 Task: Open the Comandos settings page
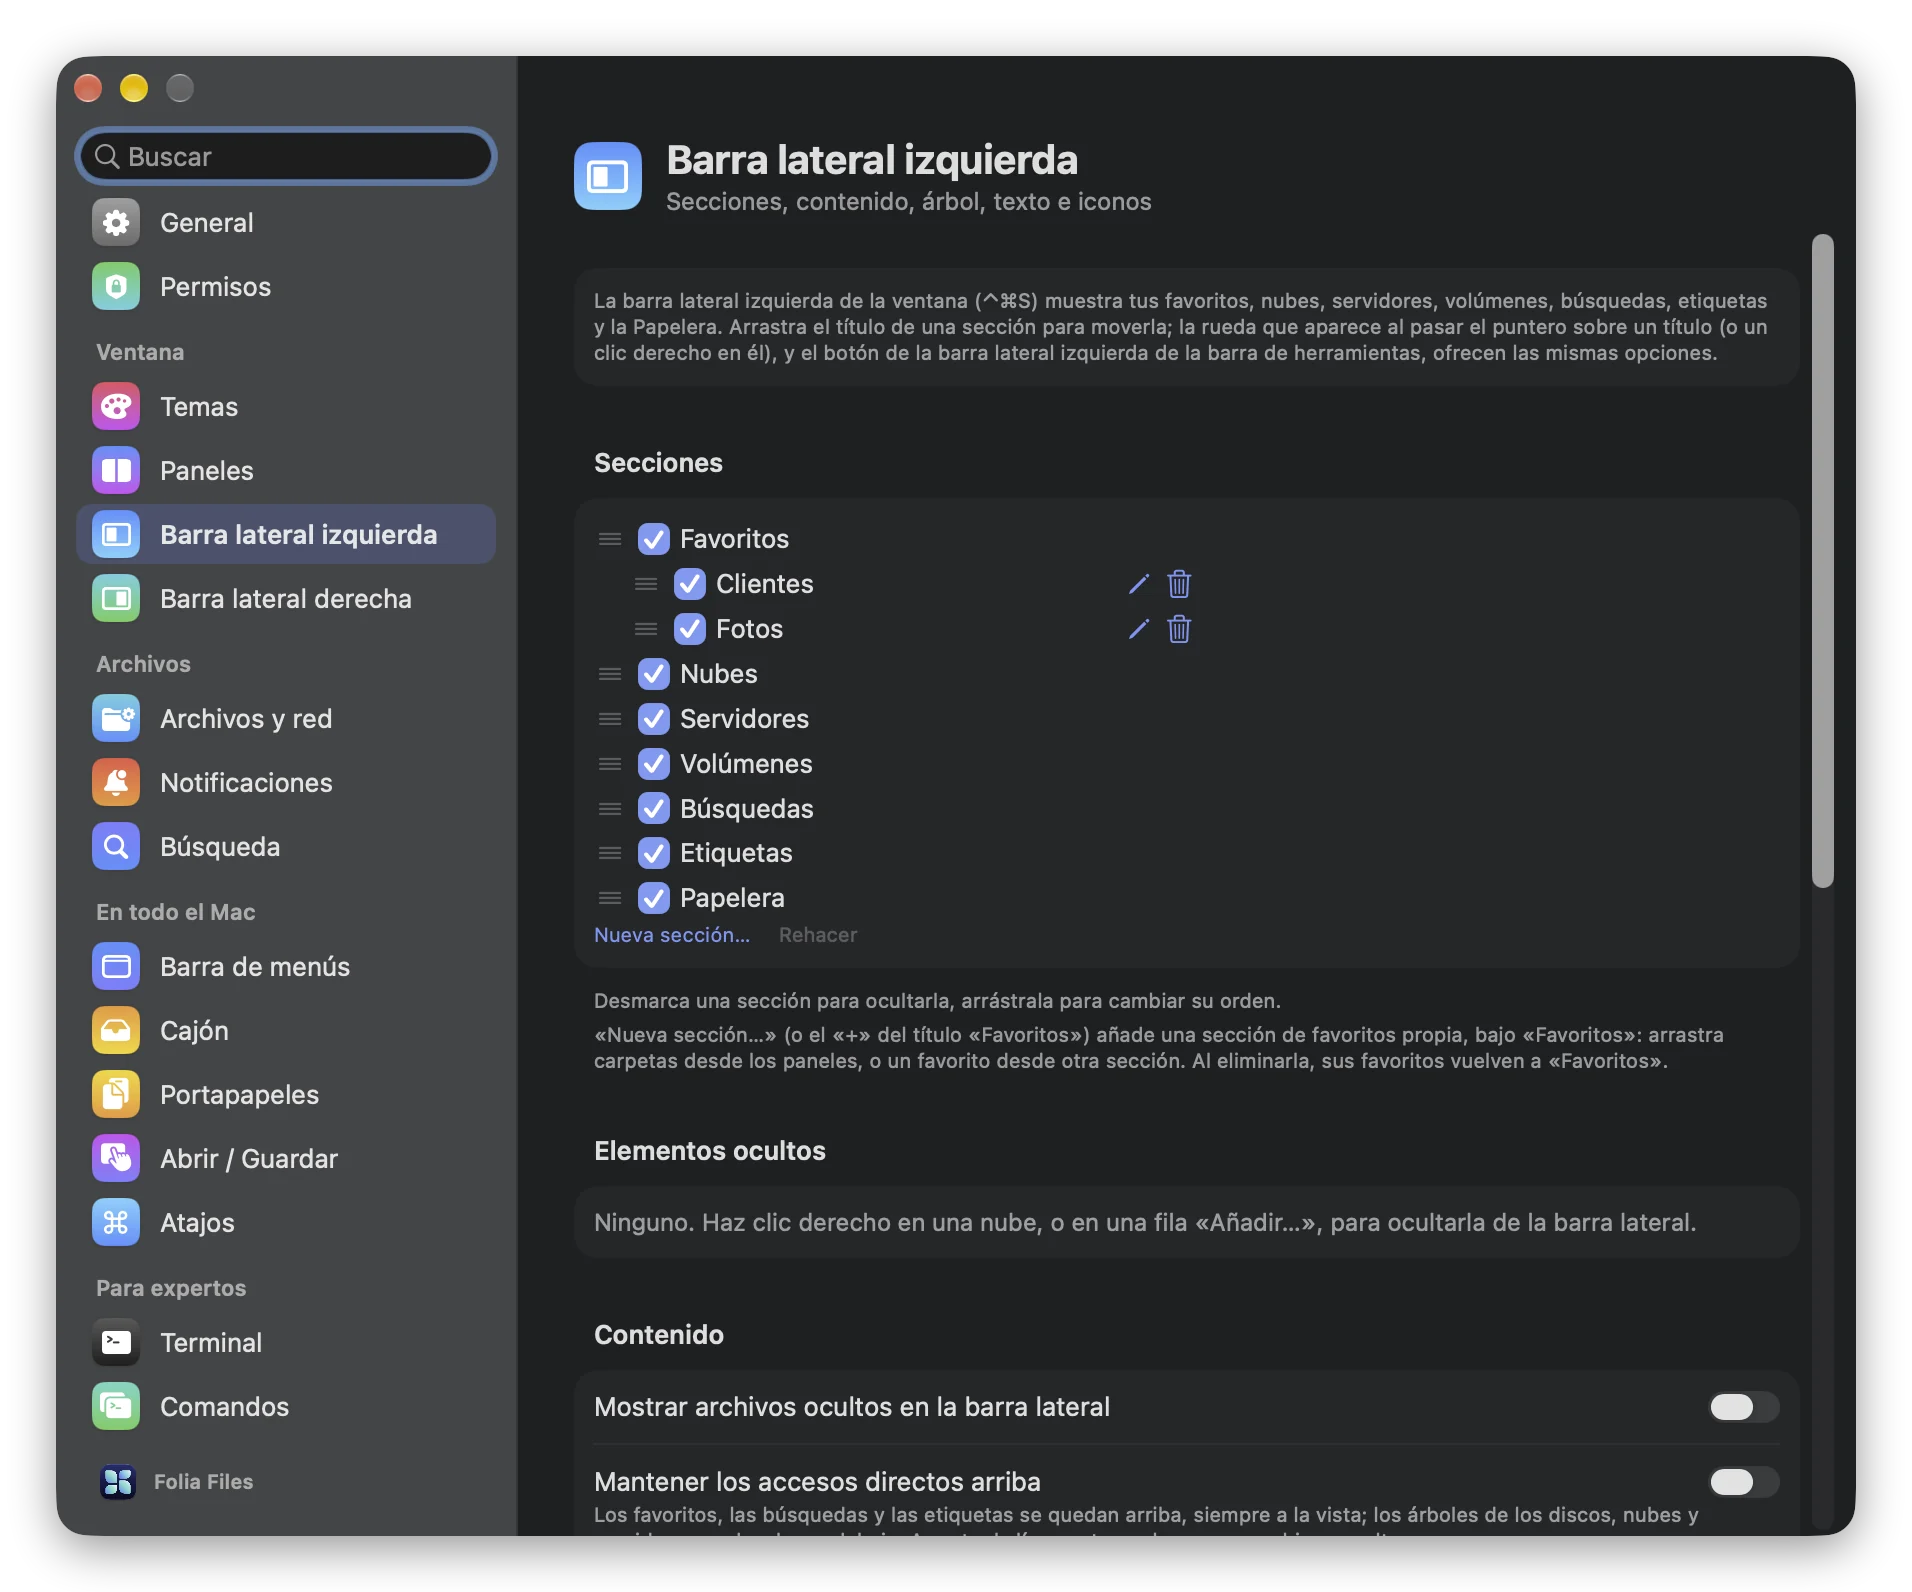286,1407
